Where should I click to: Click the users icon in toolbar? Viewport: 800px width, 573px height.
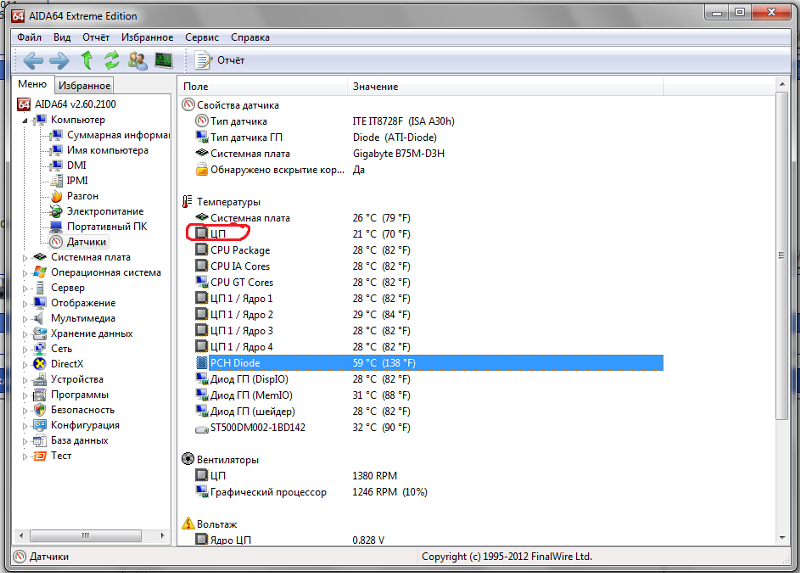[x=137, y=61]
